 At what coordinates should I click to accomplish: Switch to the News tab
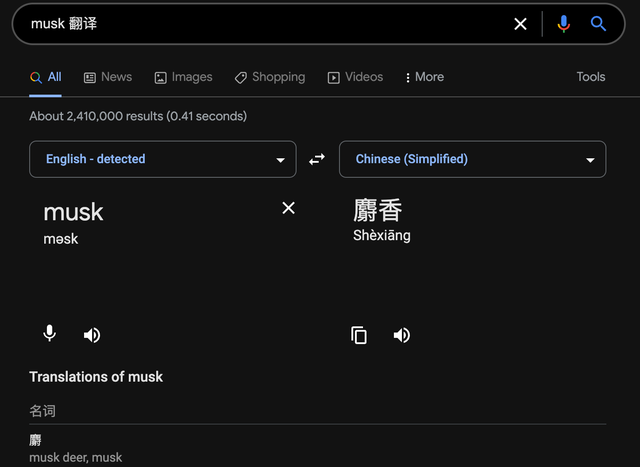click(x=107, y=77)
